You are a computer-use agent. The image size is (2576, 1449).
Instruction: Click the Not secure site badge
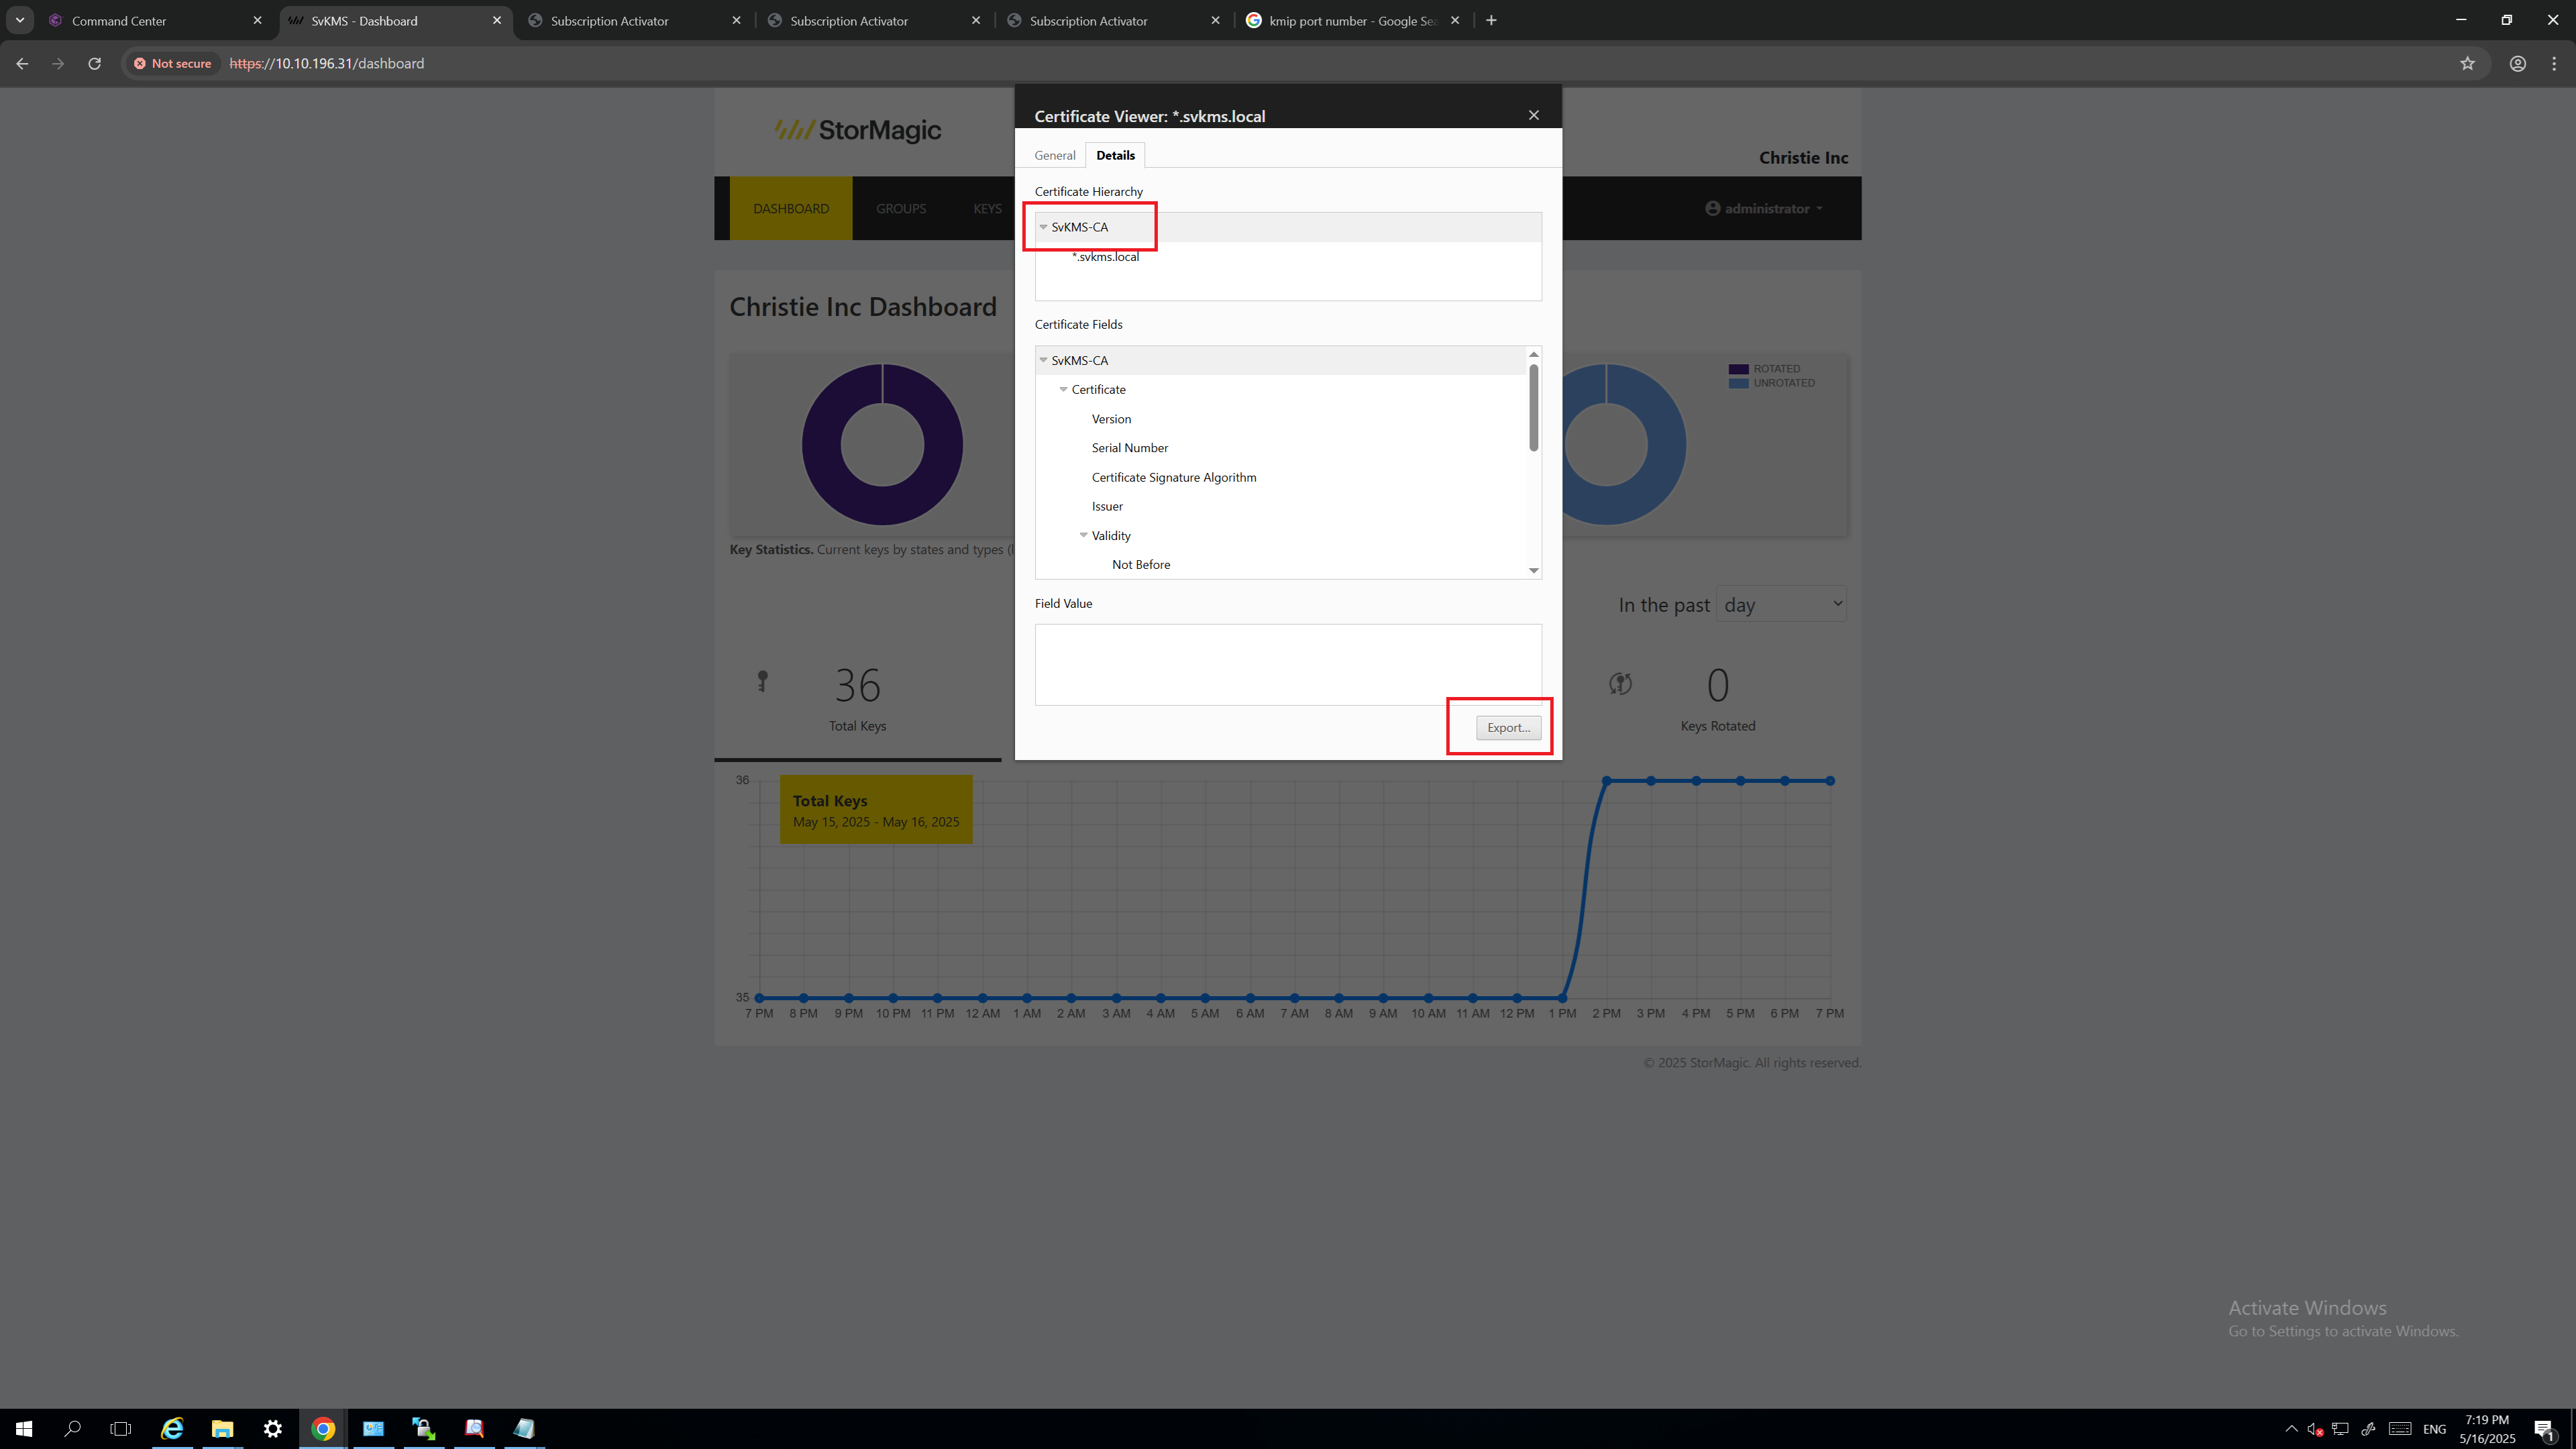[172, 63]
